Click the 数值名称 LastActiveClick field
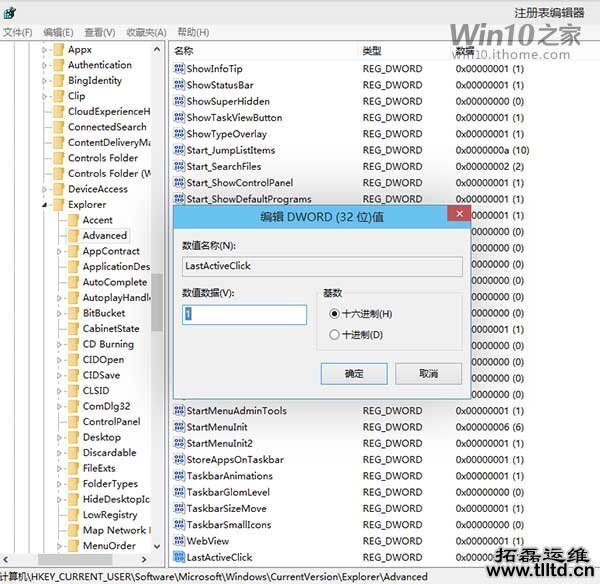 tap(322, 266)
